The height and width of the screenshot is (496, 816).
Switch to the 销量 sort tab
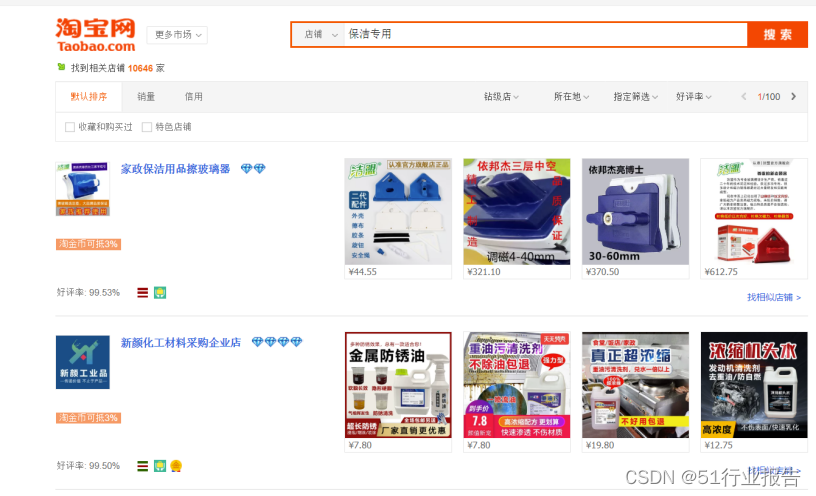(x=146, y=96)
